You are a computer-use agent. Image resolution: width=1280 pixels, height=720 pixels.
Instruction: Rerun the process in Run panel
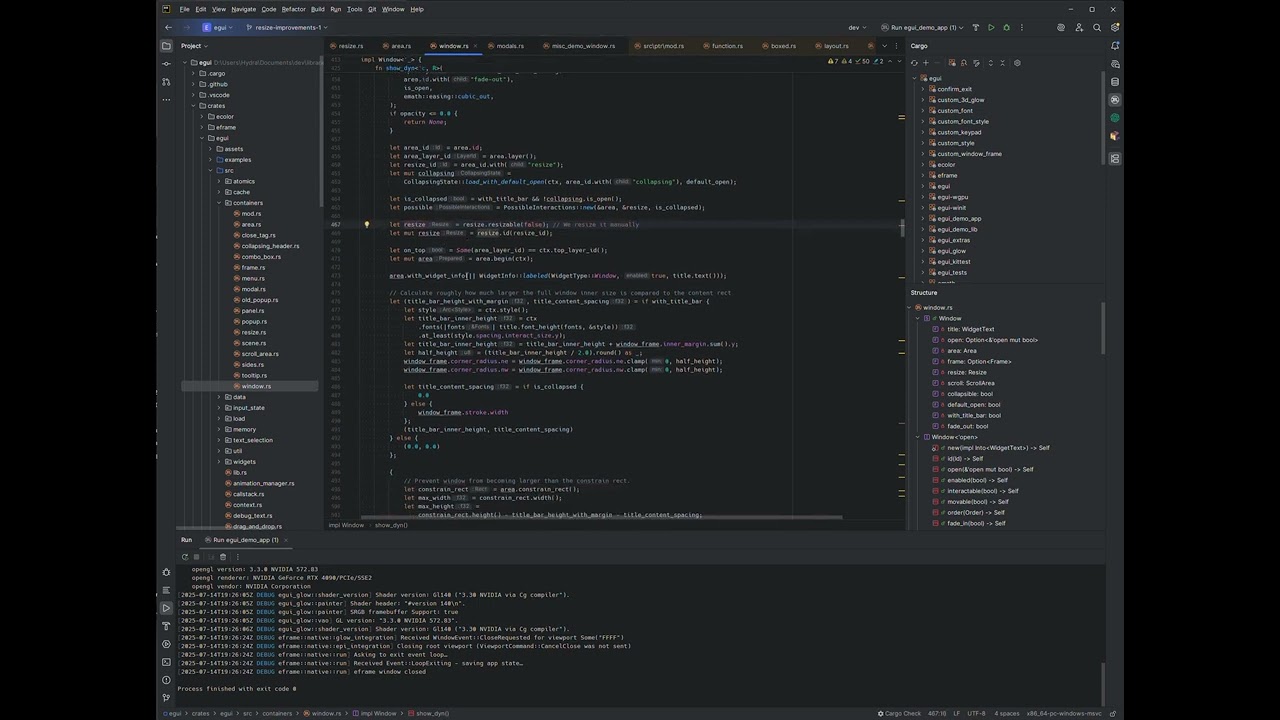coord(185,557)
